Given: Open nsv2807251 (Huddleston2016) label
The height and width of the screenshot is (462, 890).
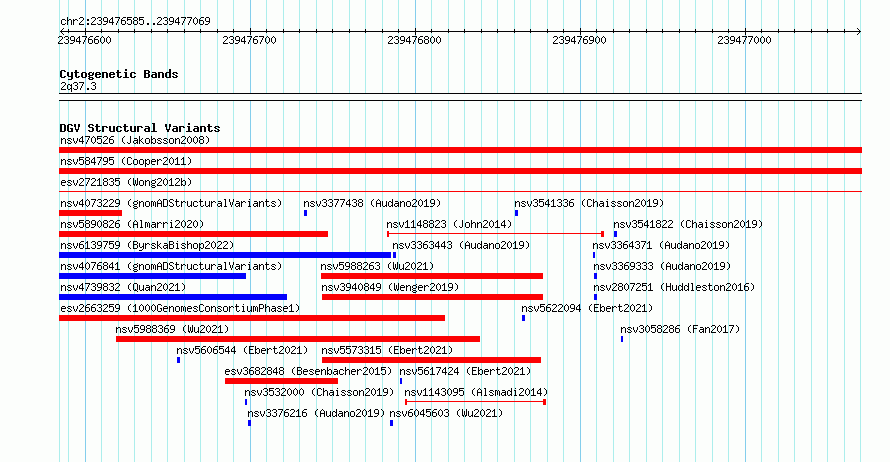Looking at the screenshot, I should [x=674, y=287].
